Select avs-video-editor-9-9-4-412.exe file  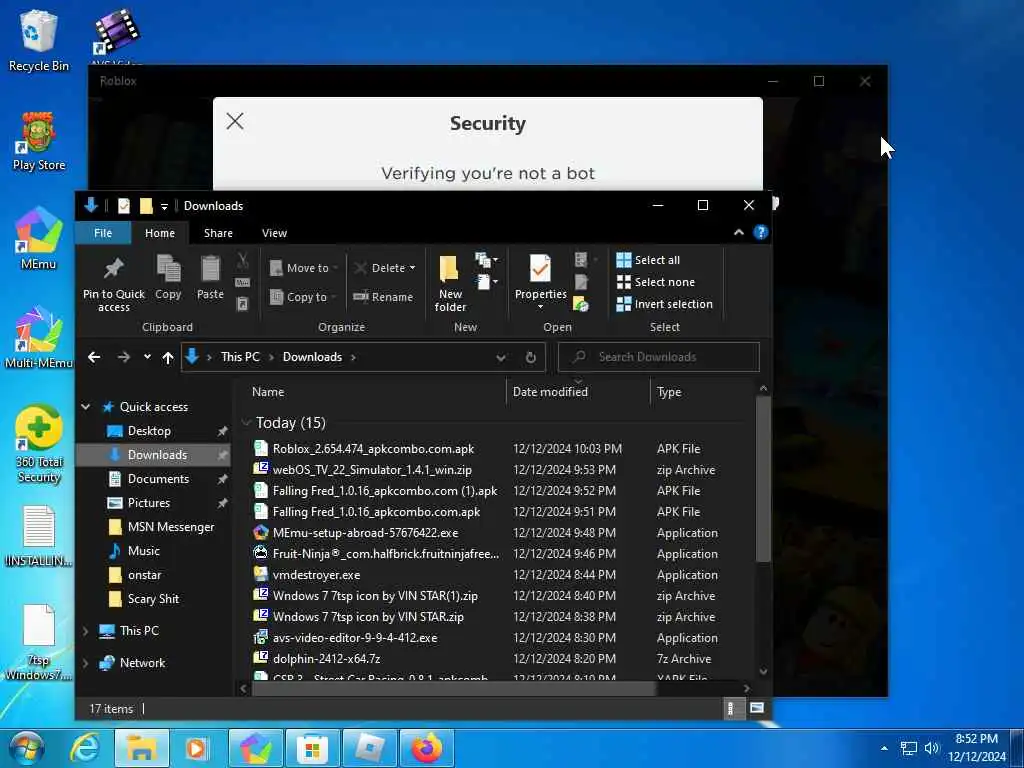[x=355, y=637]
